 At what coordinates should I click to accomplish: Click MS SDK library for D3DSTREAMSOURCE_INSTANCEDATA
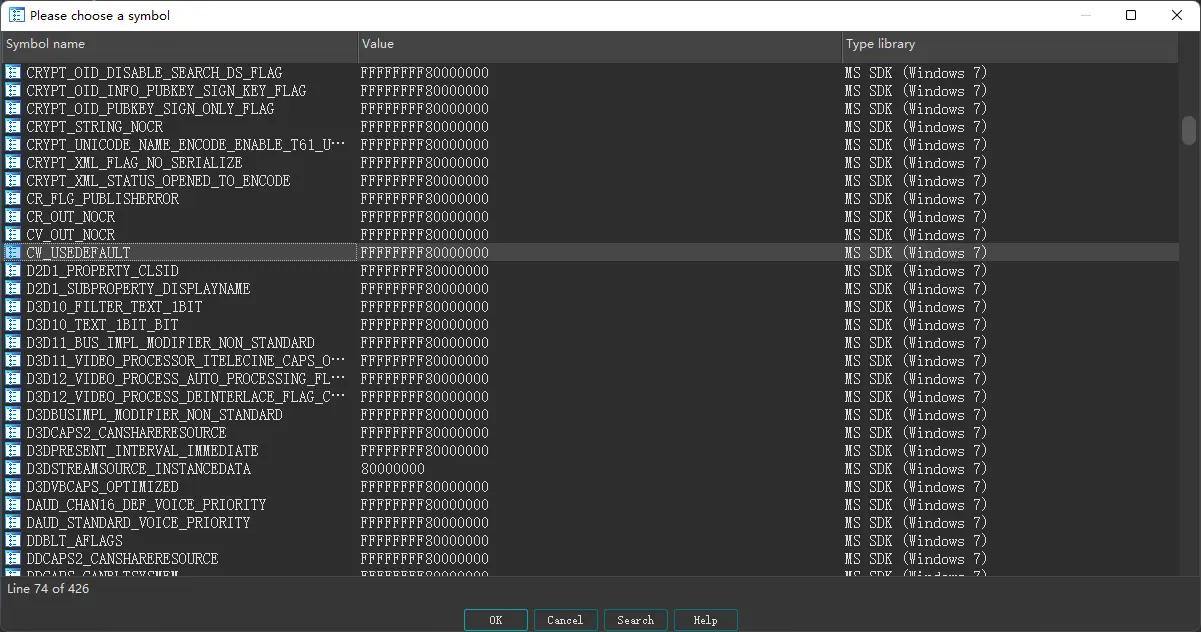coord(916,469)
